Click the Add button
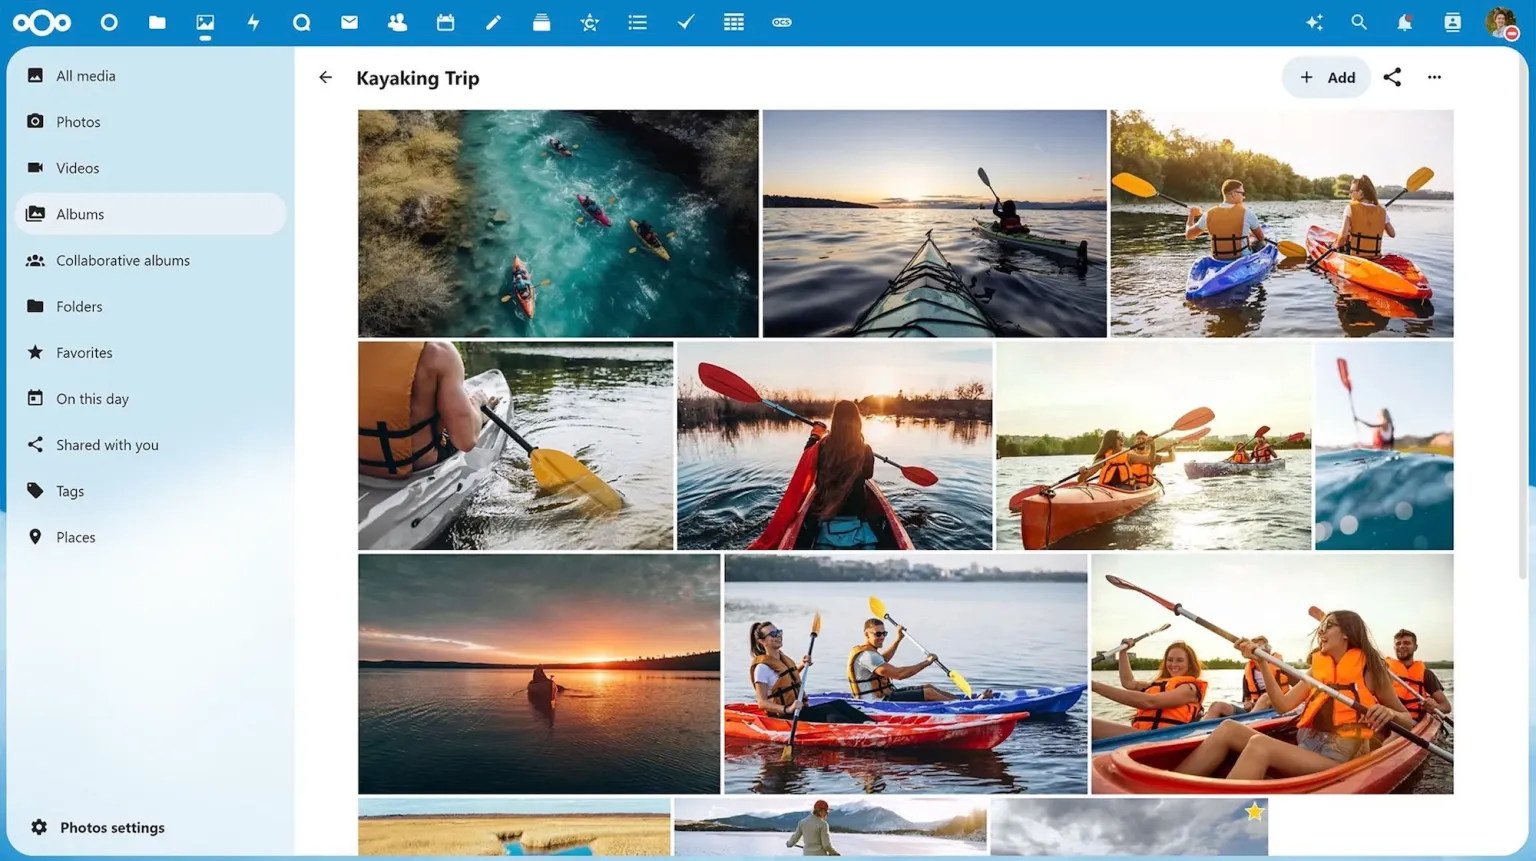 tap(1326, 77)
